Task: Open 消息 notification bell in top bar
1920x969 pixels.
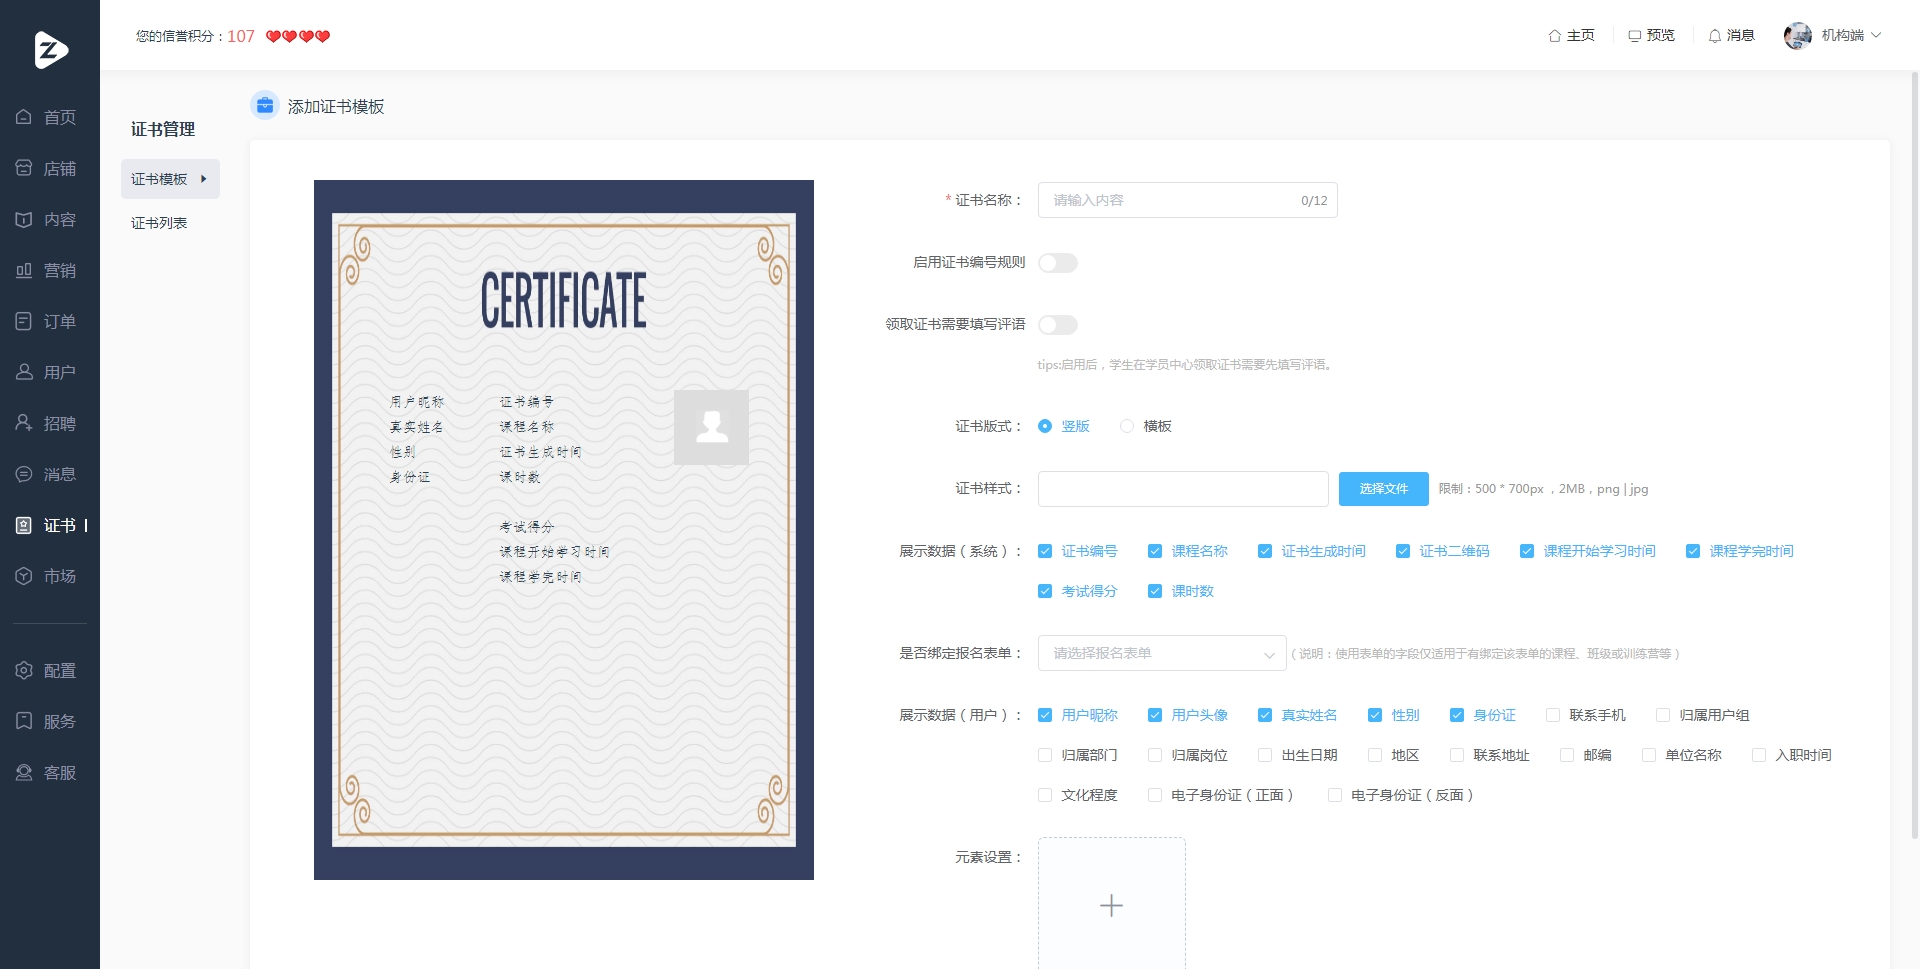Action: [x=1731, y=35]
